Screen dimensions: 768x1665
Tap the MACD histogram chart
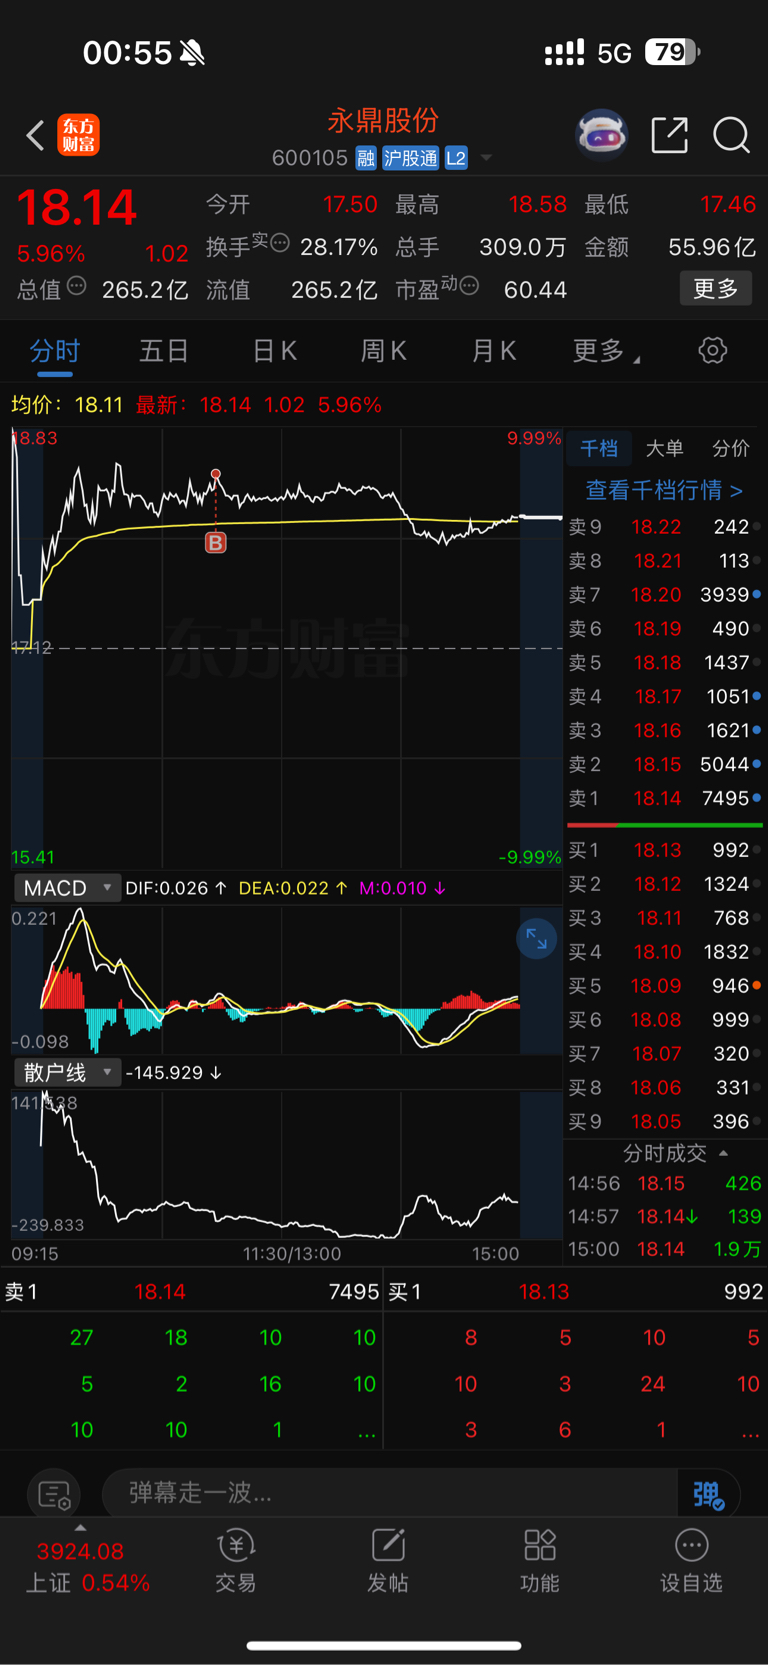coord(287,980)
